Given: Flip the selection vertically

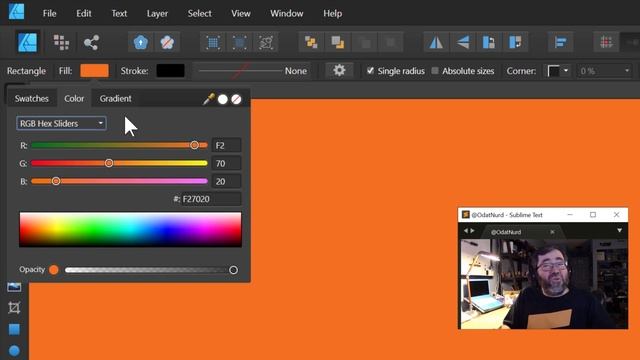Looking at the screenshot, I should click(463, 42).
